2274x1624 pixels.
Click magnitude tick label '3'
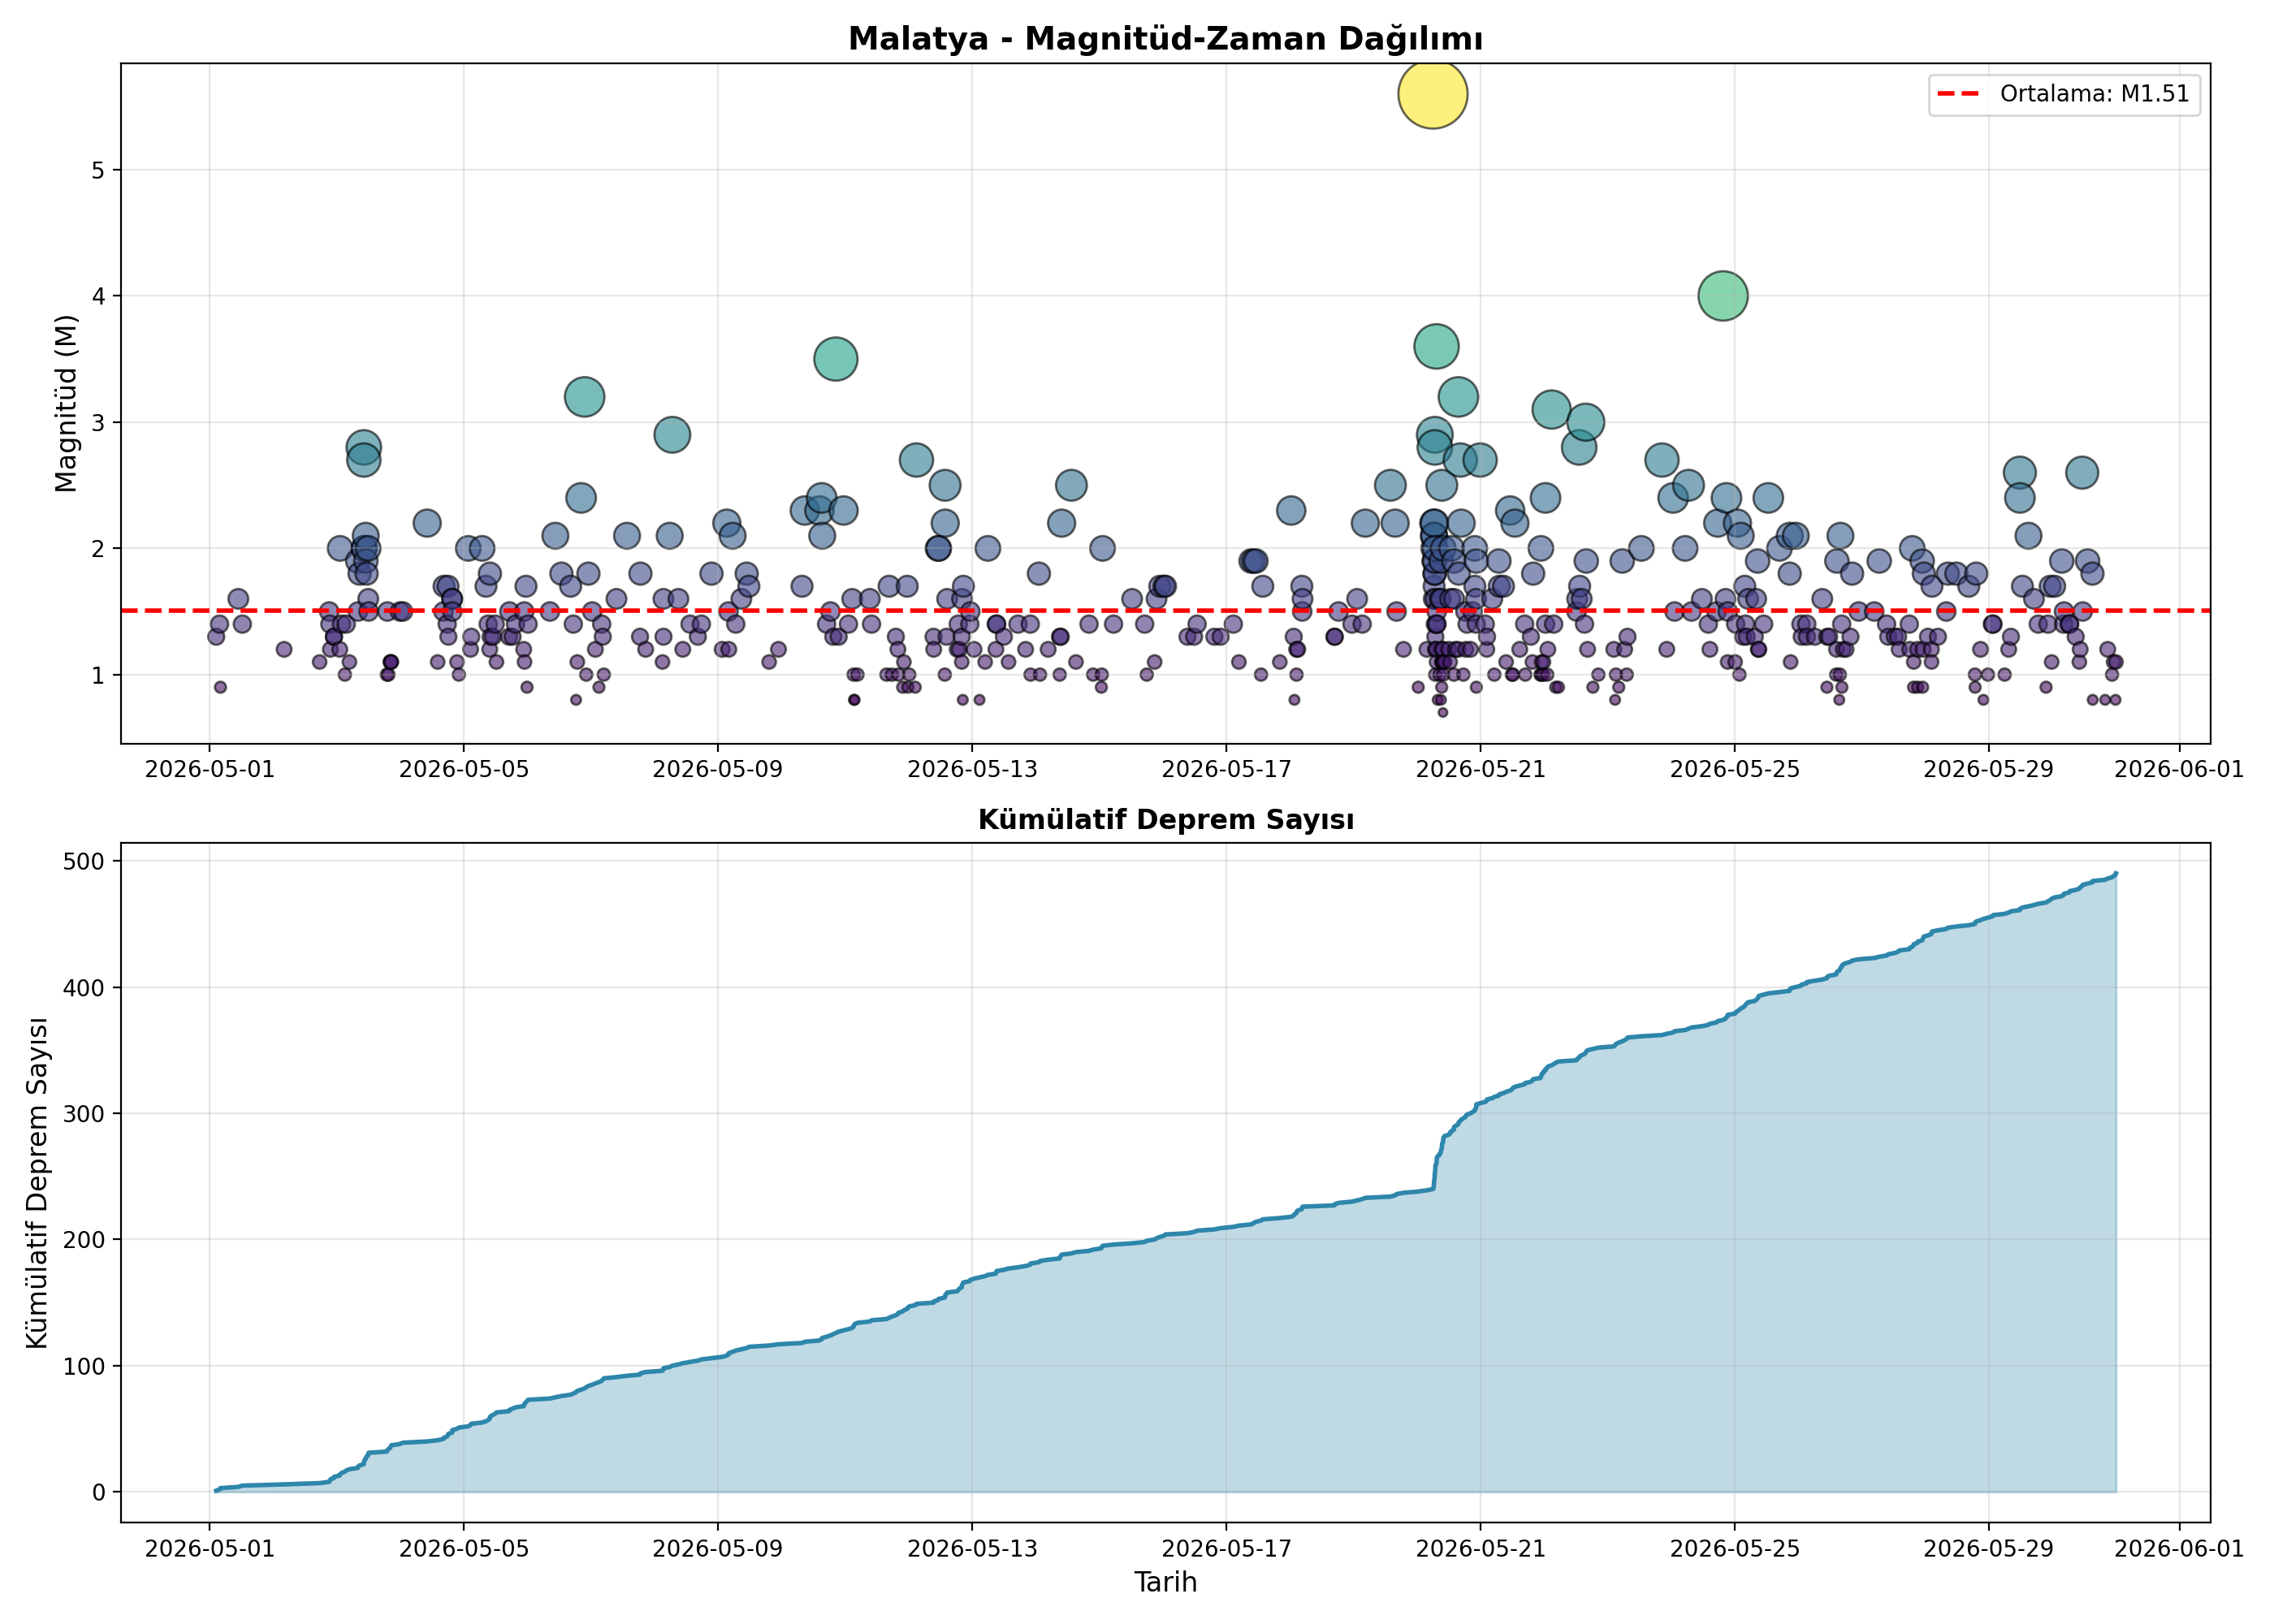[x=98, y=422]
